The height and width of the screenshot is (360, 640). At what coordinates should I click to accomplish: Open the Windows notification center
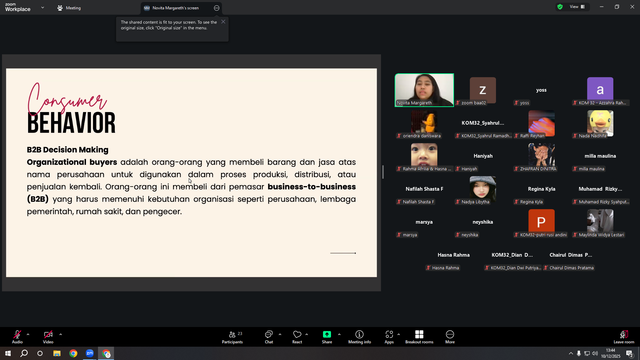(629, 353)
